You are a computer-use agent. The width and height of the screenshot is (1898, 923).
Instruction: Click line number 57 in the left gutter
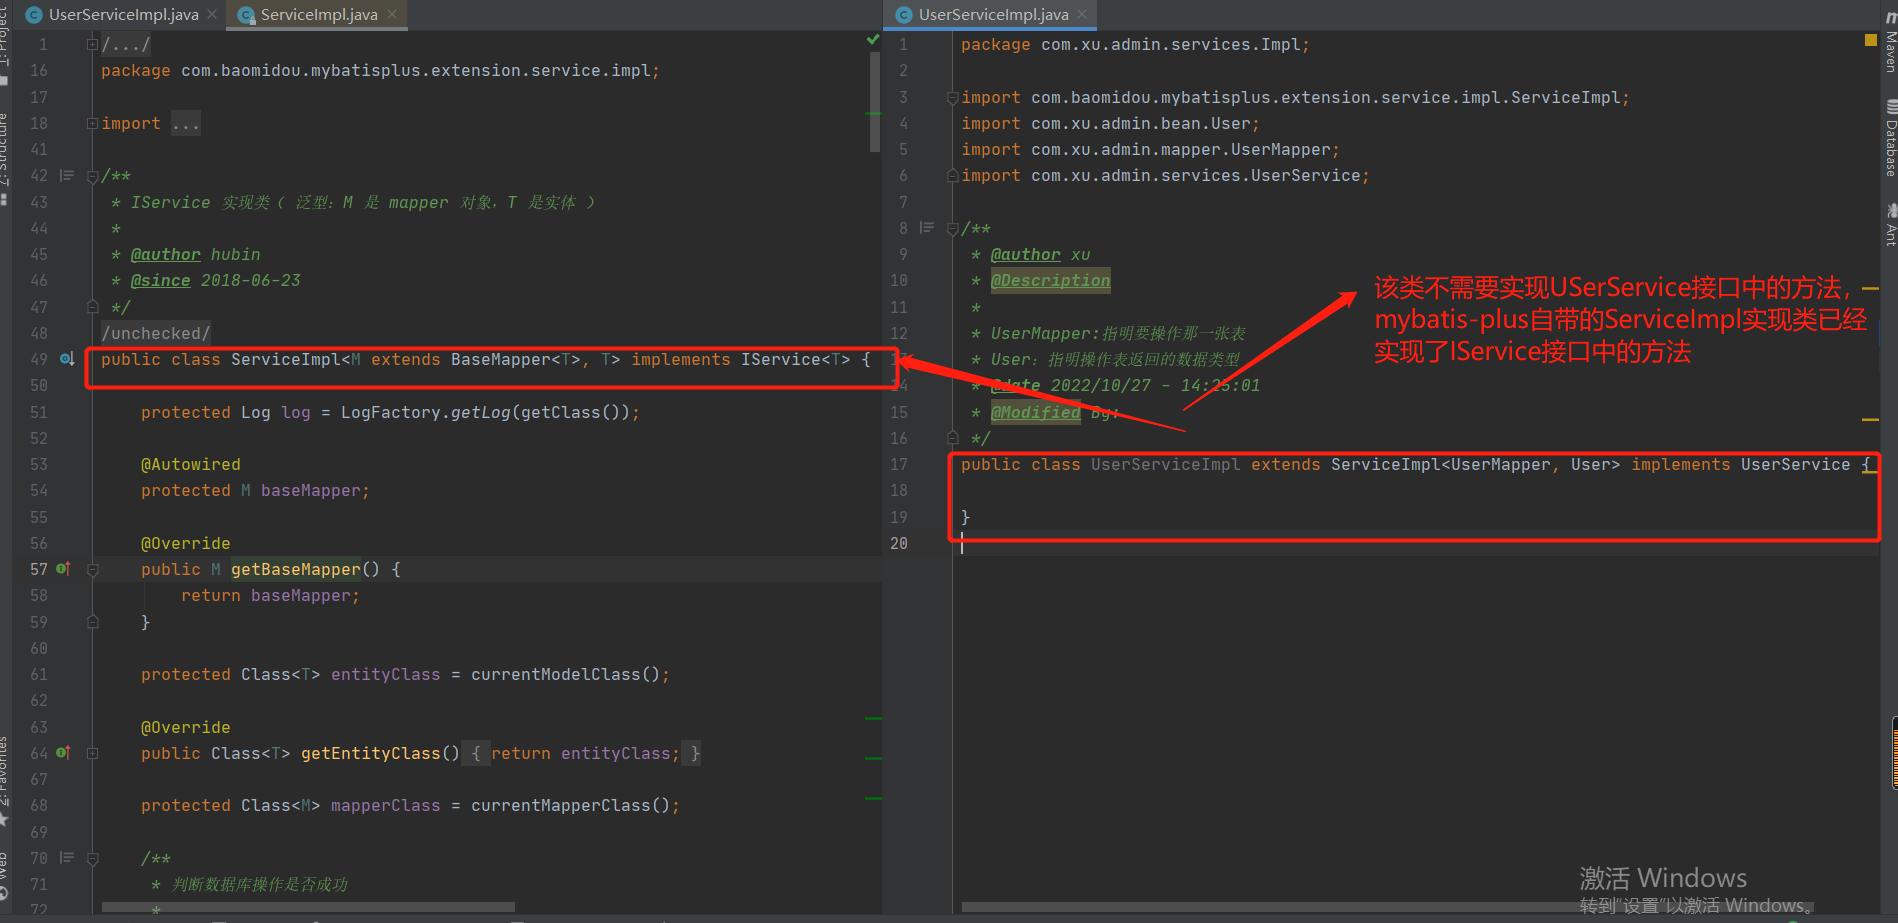(39, 569)
